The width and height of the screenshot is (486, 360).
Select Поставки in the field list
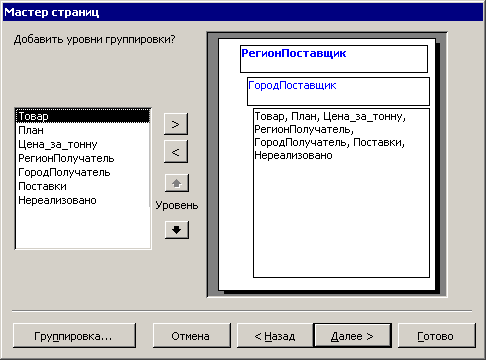[x=83, y=186]
